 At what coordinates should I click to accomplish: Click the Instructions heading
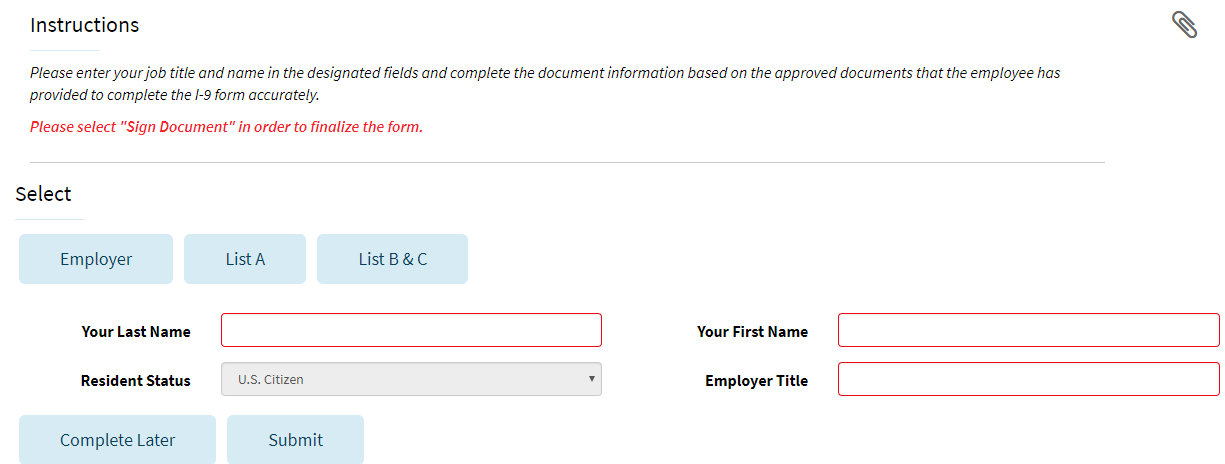85,25
